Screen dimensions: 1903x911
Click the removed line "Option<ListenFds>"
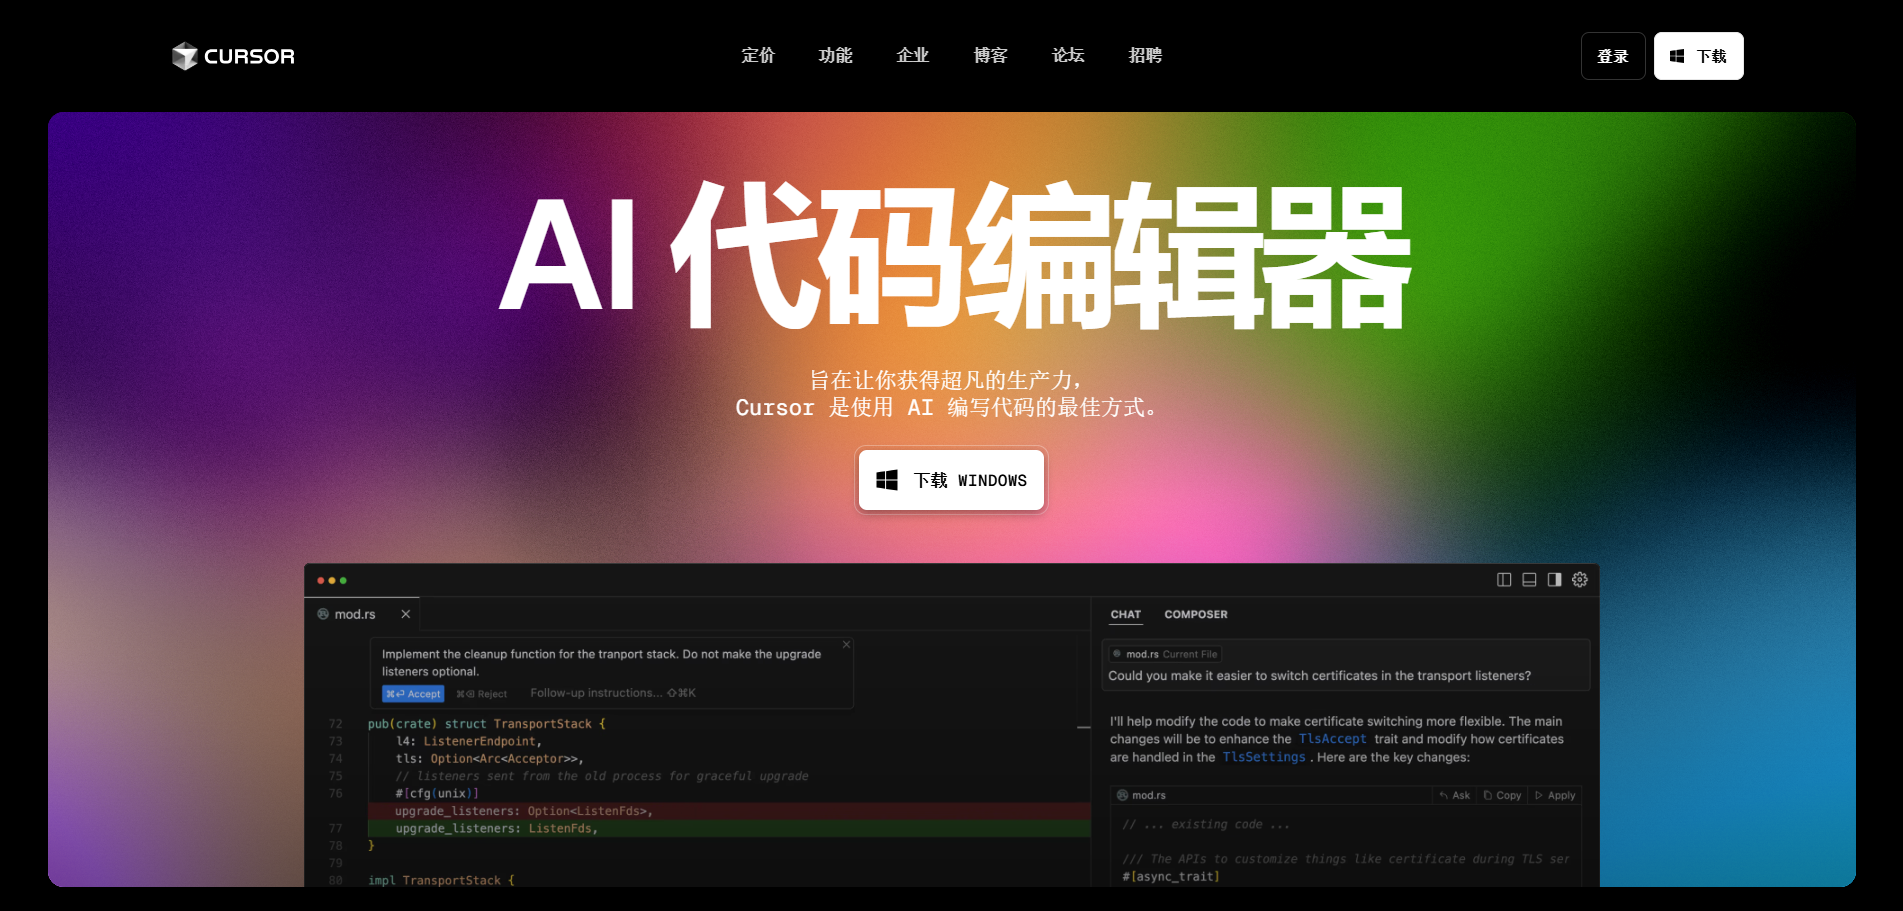coord(524,811)
